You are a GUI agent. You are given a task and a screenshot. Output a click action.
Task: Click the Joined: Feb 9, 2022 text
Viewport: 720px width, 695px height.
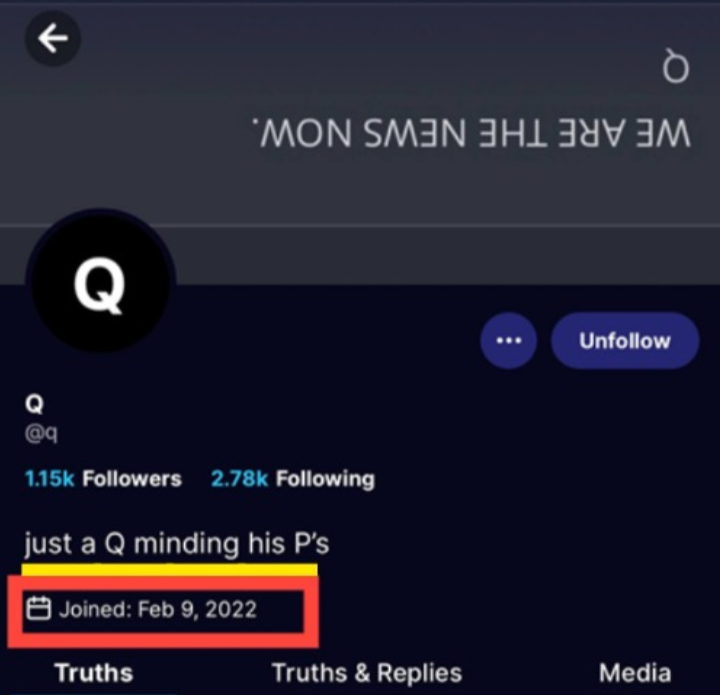158,610
